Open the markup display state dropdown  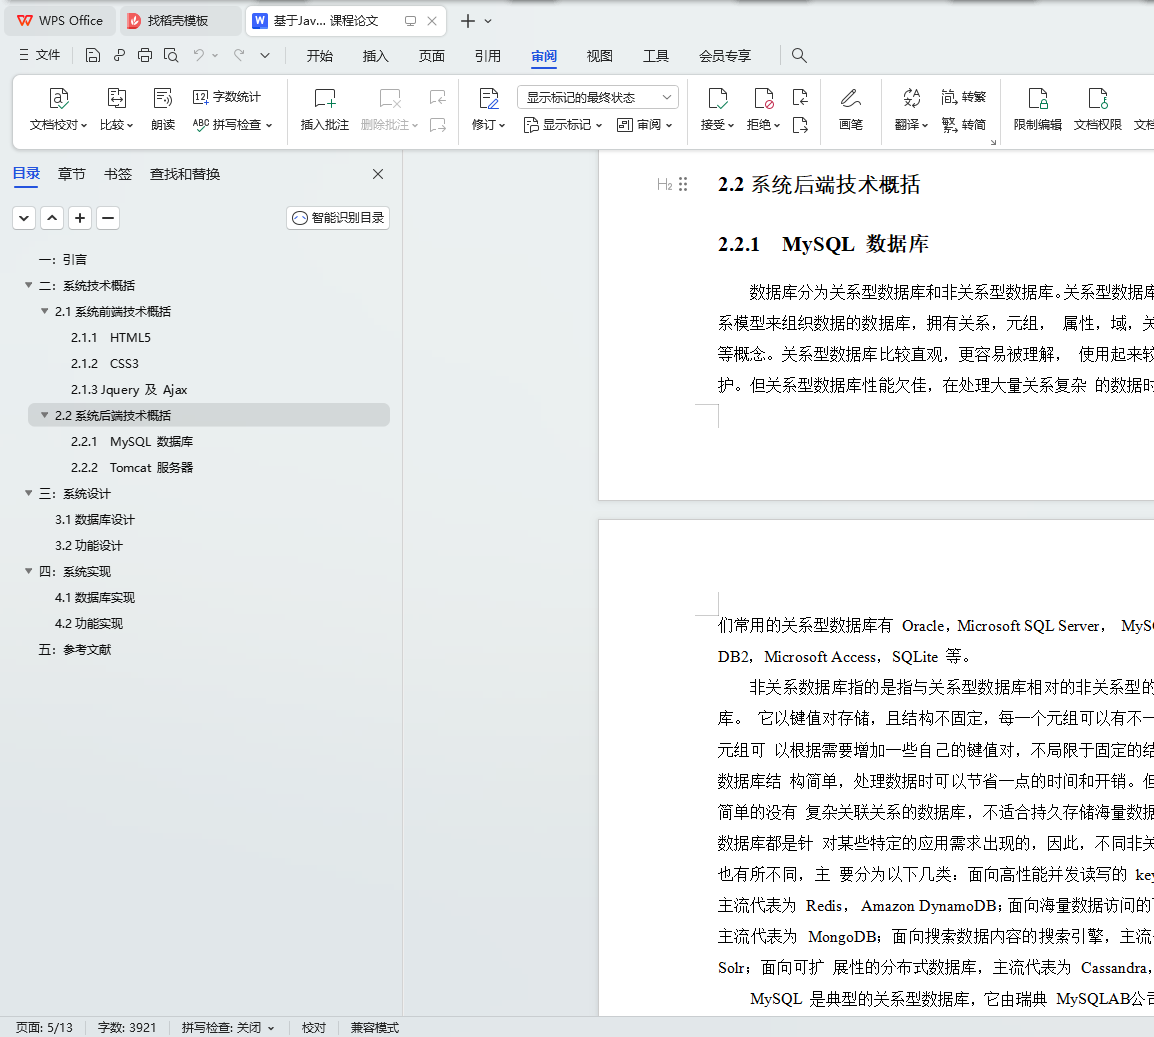click(x=597, y=97)
